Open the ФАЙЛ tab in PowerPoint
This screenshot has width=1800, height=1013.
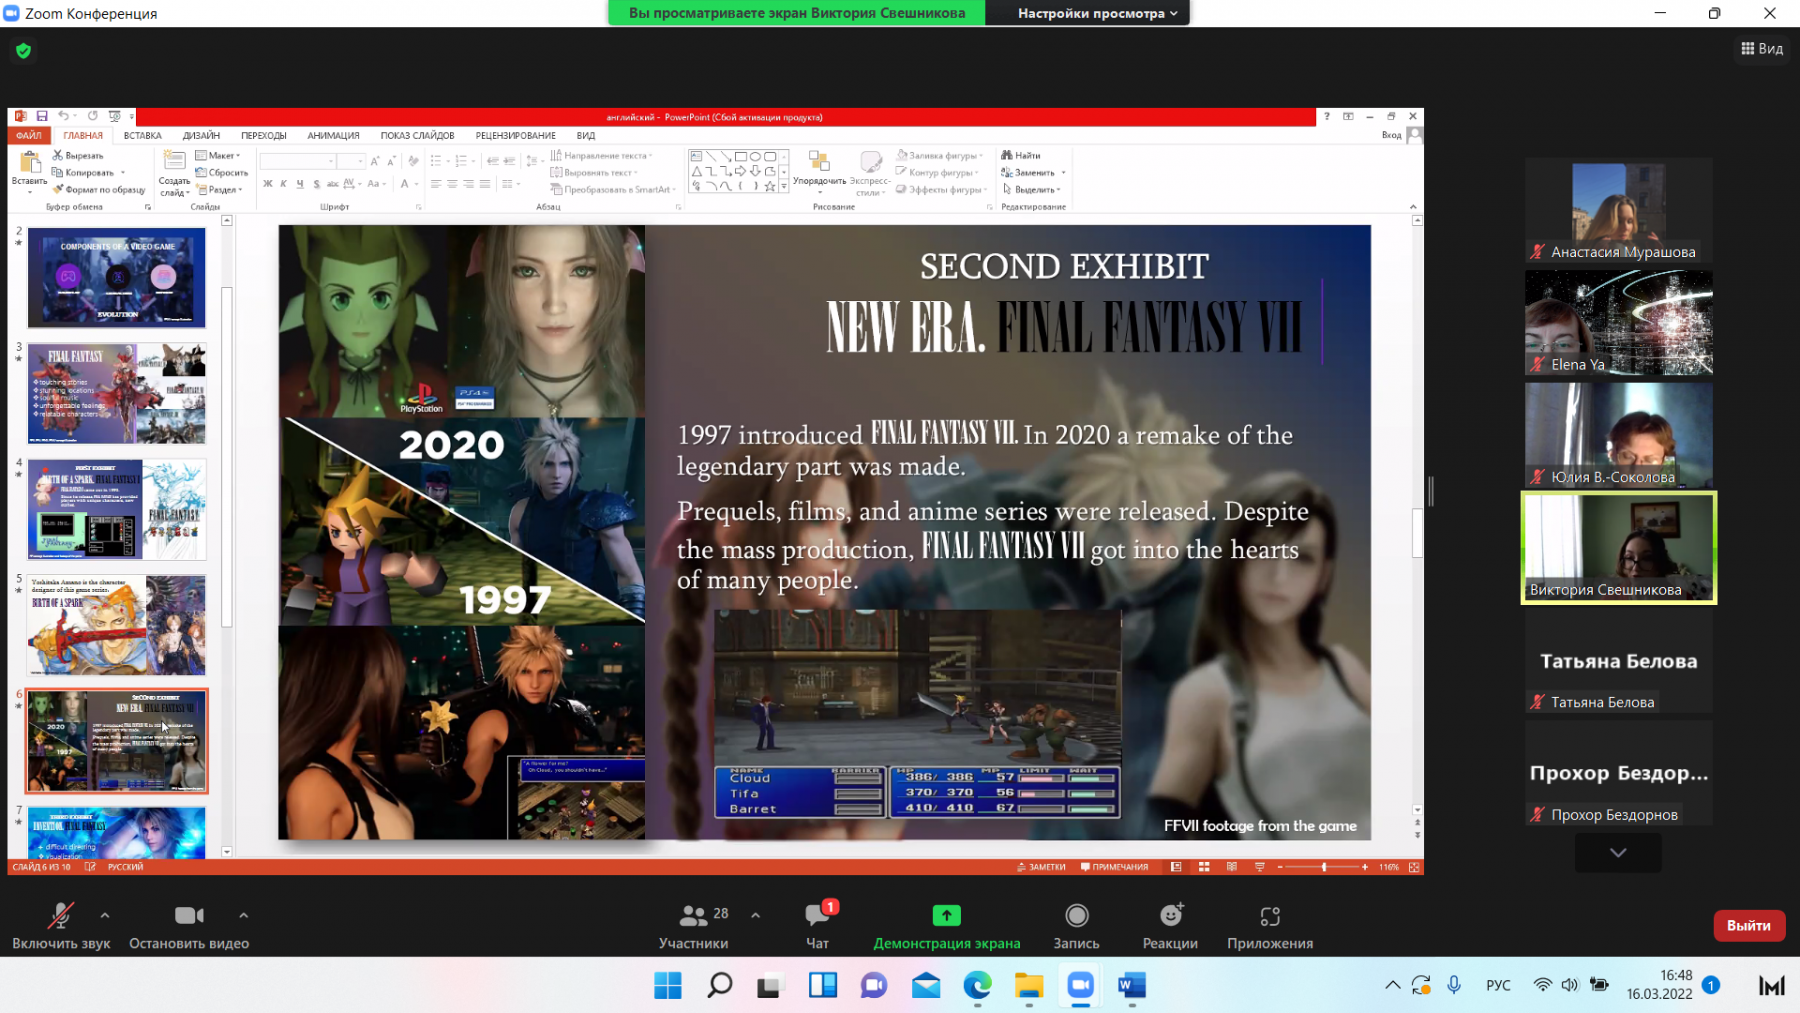pos(29,135)
